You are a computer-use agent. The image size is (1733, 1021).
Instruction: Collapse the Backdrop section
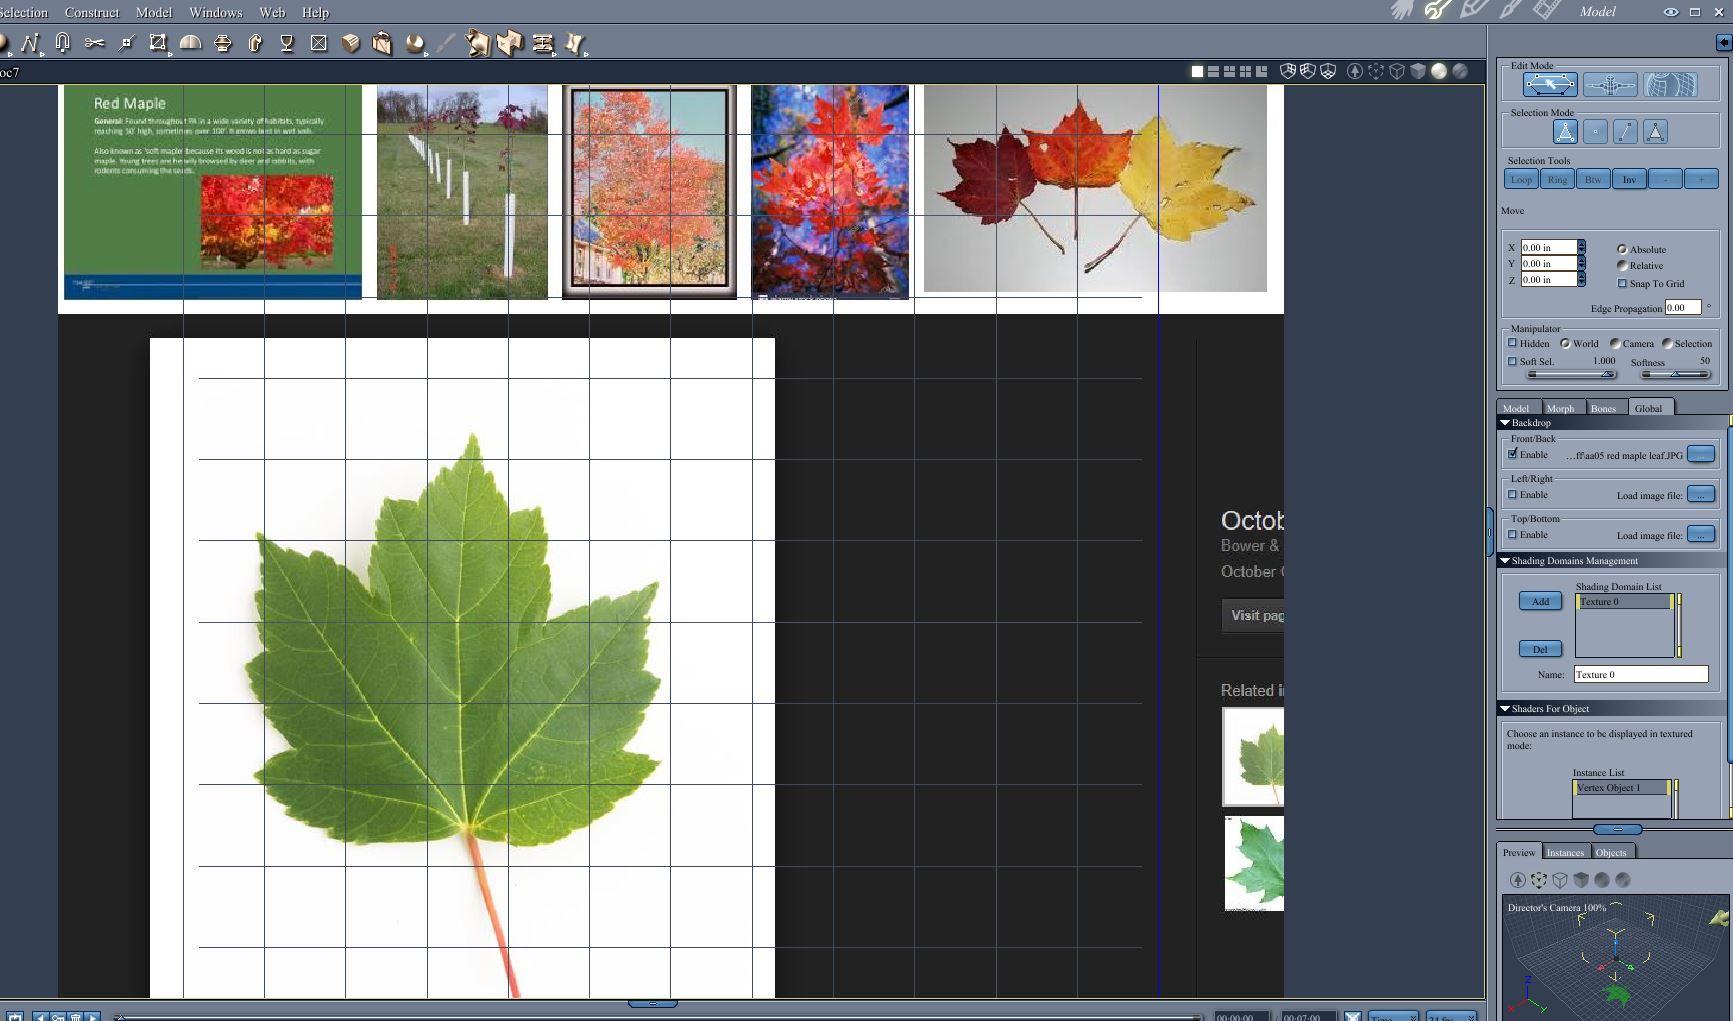1504,423
